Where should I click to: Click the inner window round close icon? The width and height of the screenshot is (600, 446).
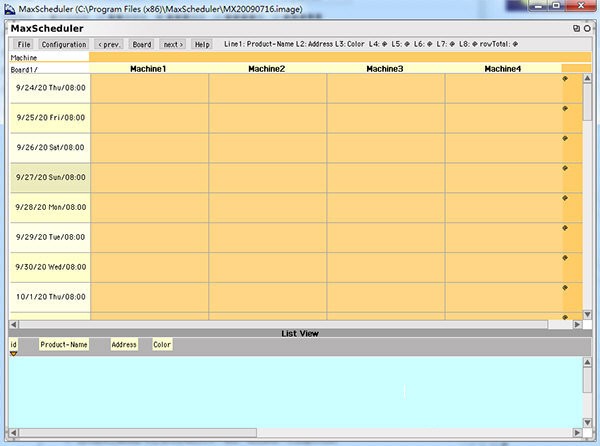click(587, 28)
